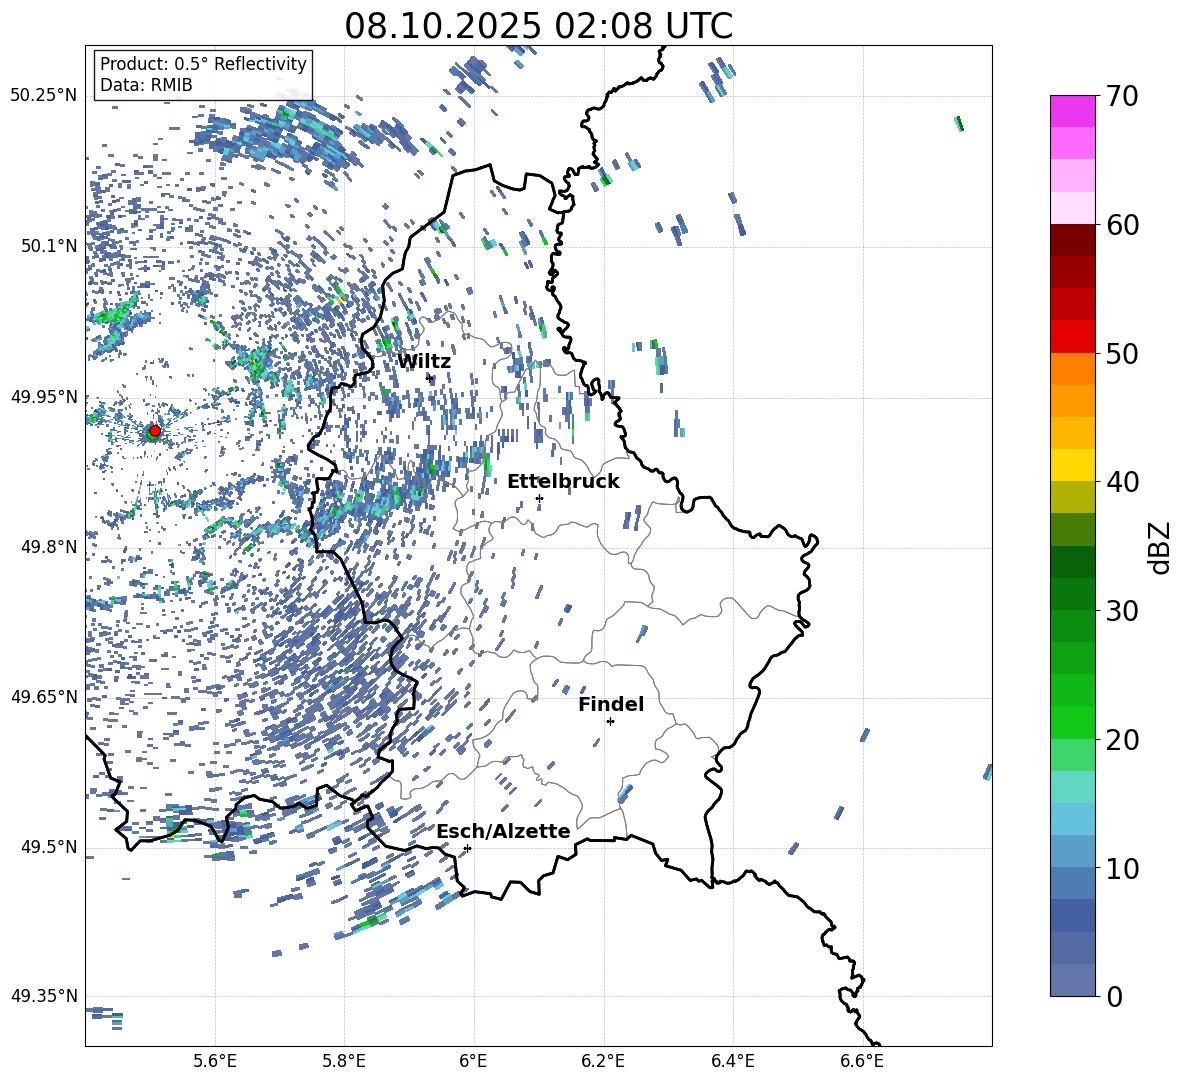Click the 50.1°N latitude label
This screenshot has height=1081, width=1184.
[x=49, y=246]
